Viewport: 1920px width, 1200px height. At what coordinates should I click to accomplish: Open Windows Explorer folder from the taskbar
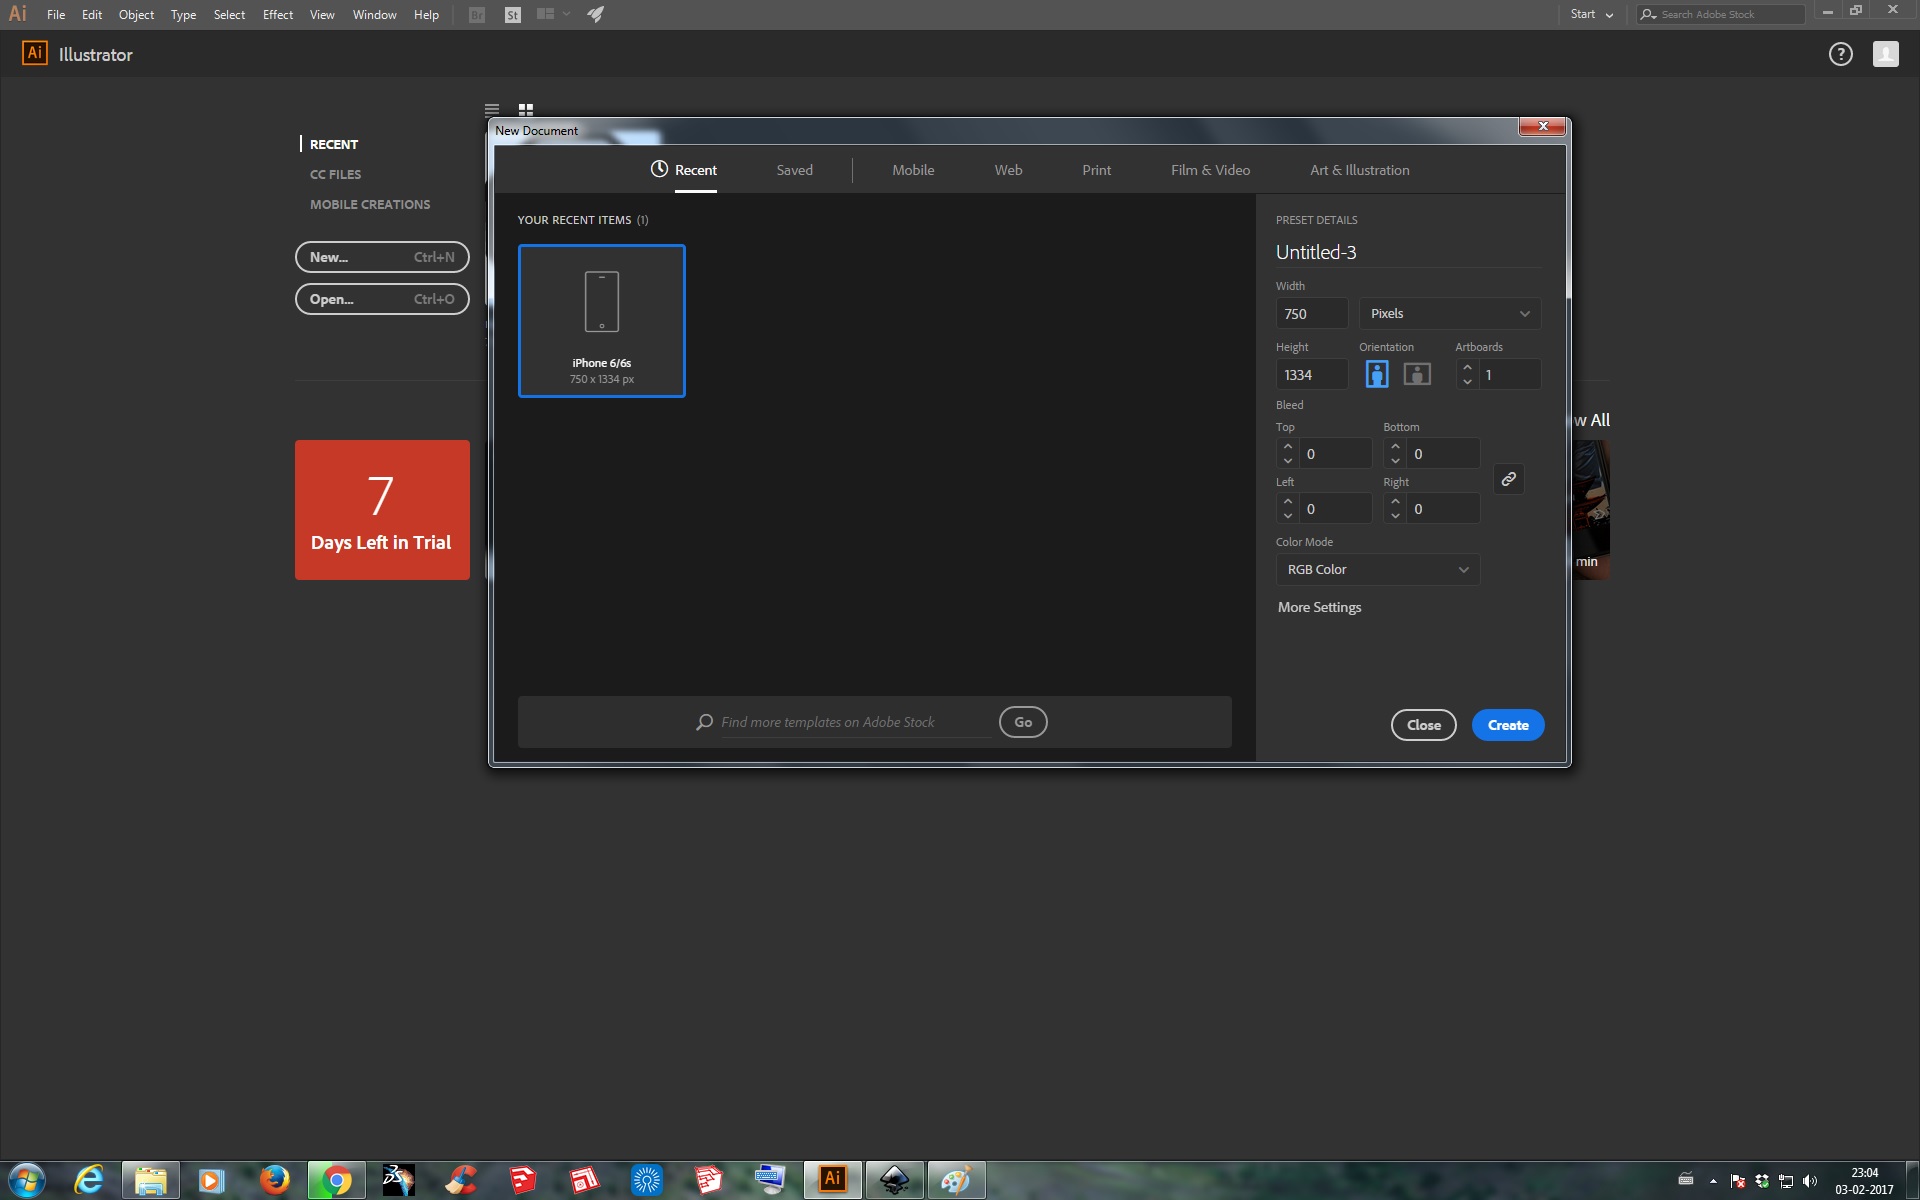pyautogui.click(x=151, y=1181)
